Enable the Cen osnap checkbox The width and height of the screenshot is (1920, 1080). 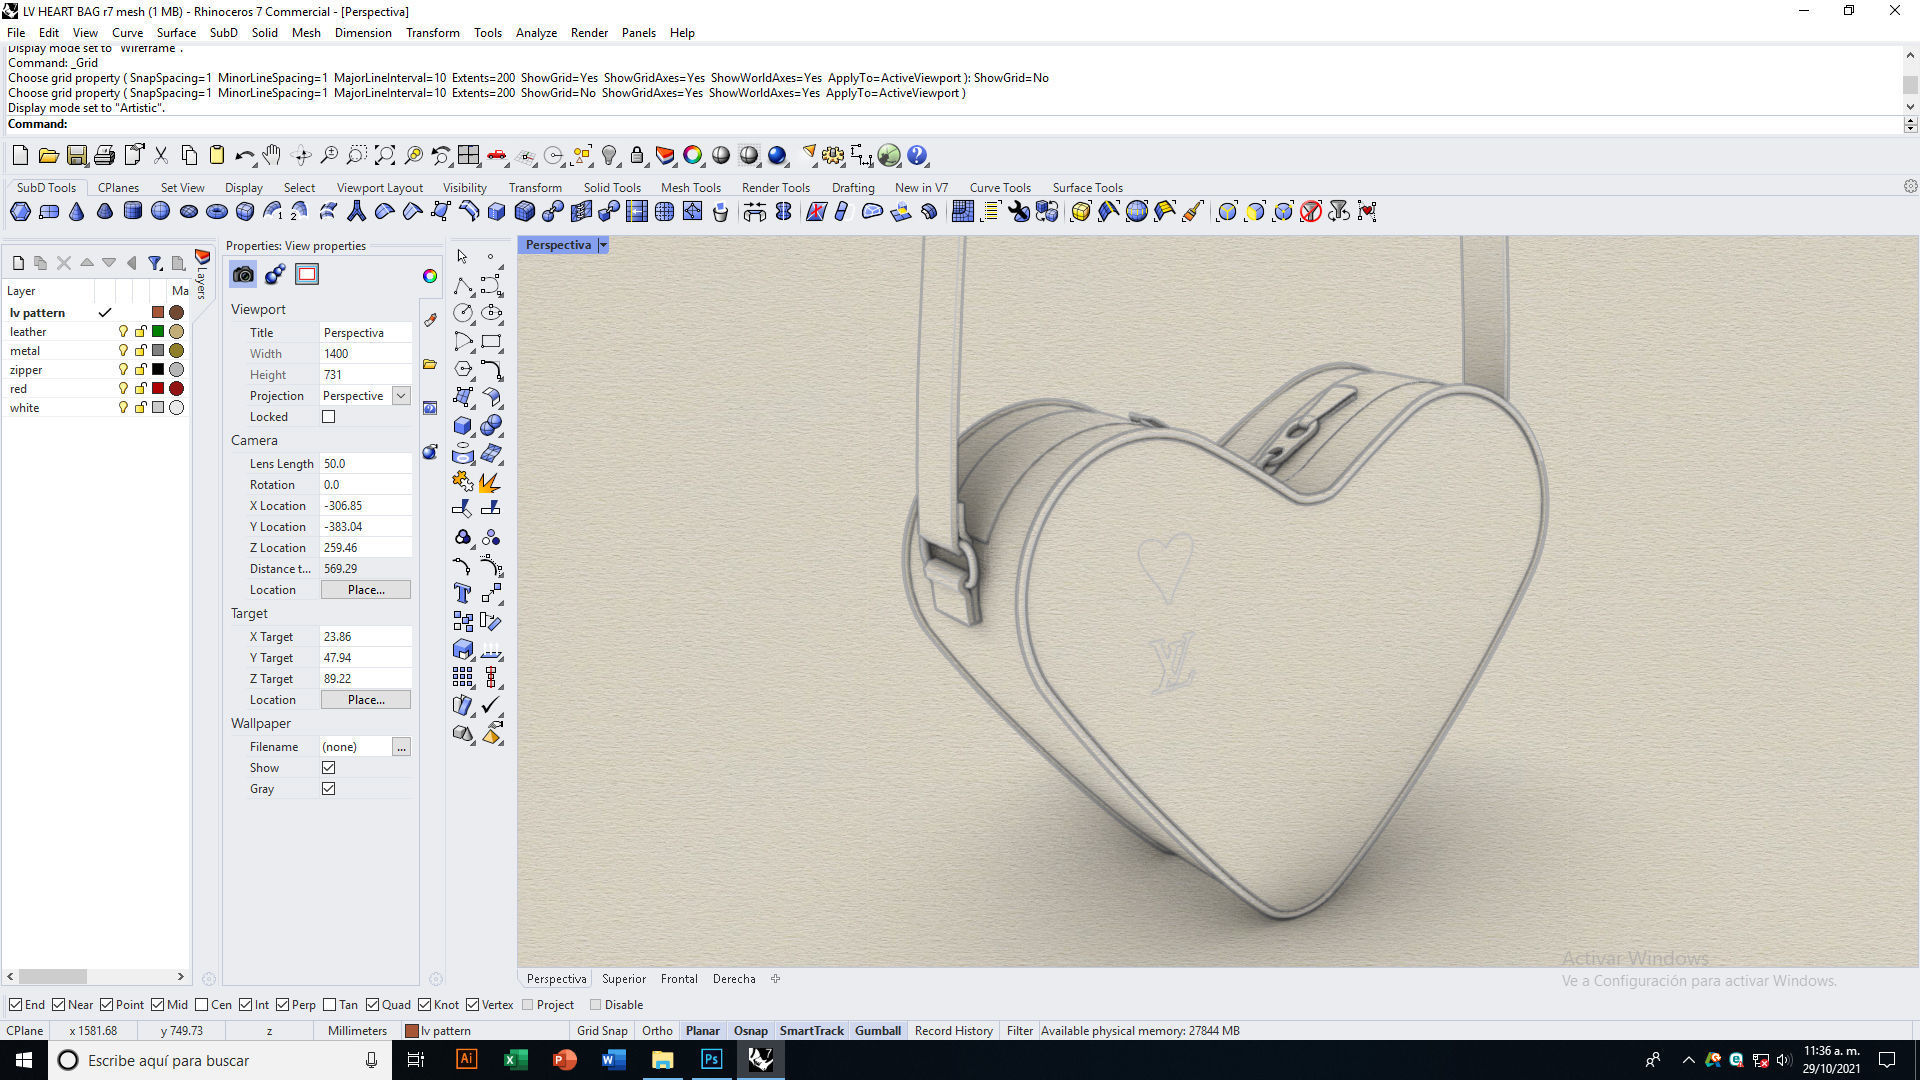202,1005
